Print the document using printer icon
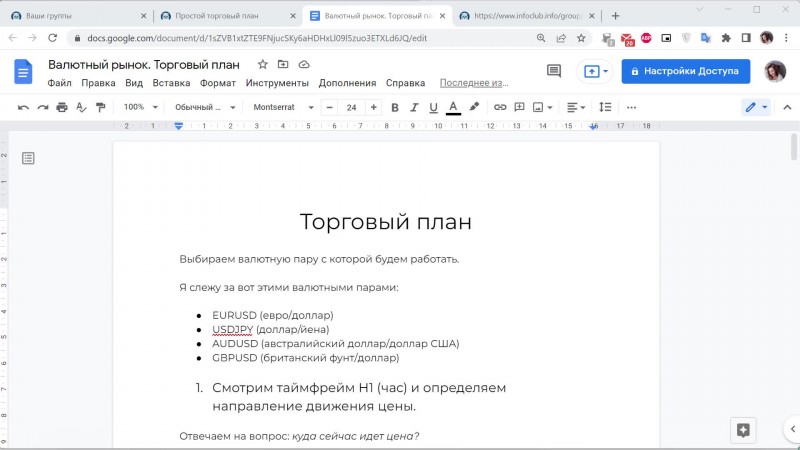 (62, 107)
